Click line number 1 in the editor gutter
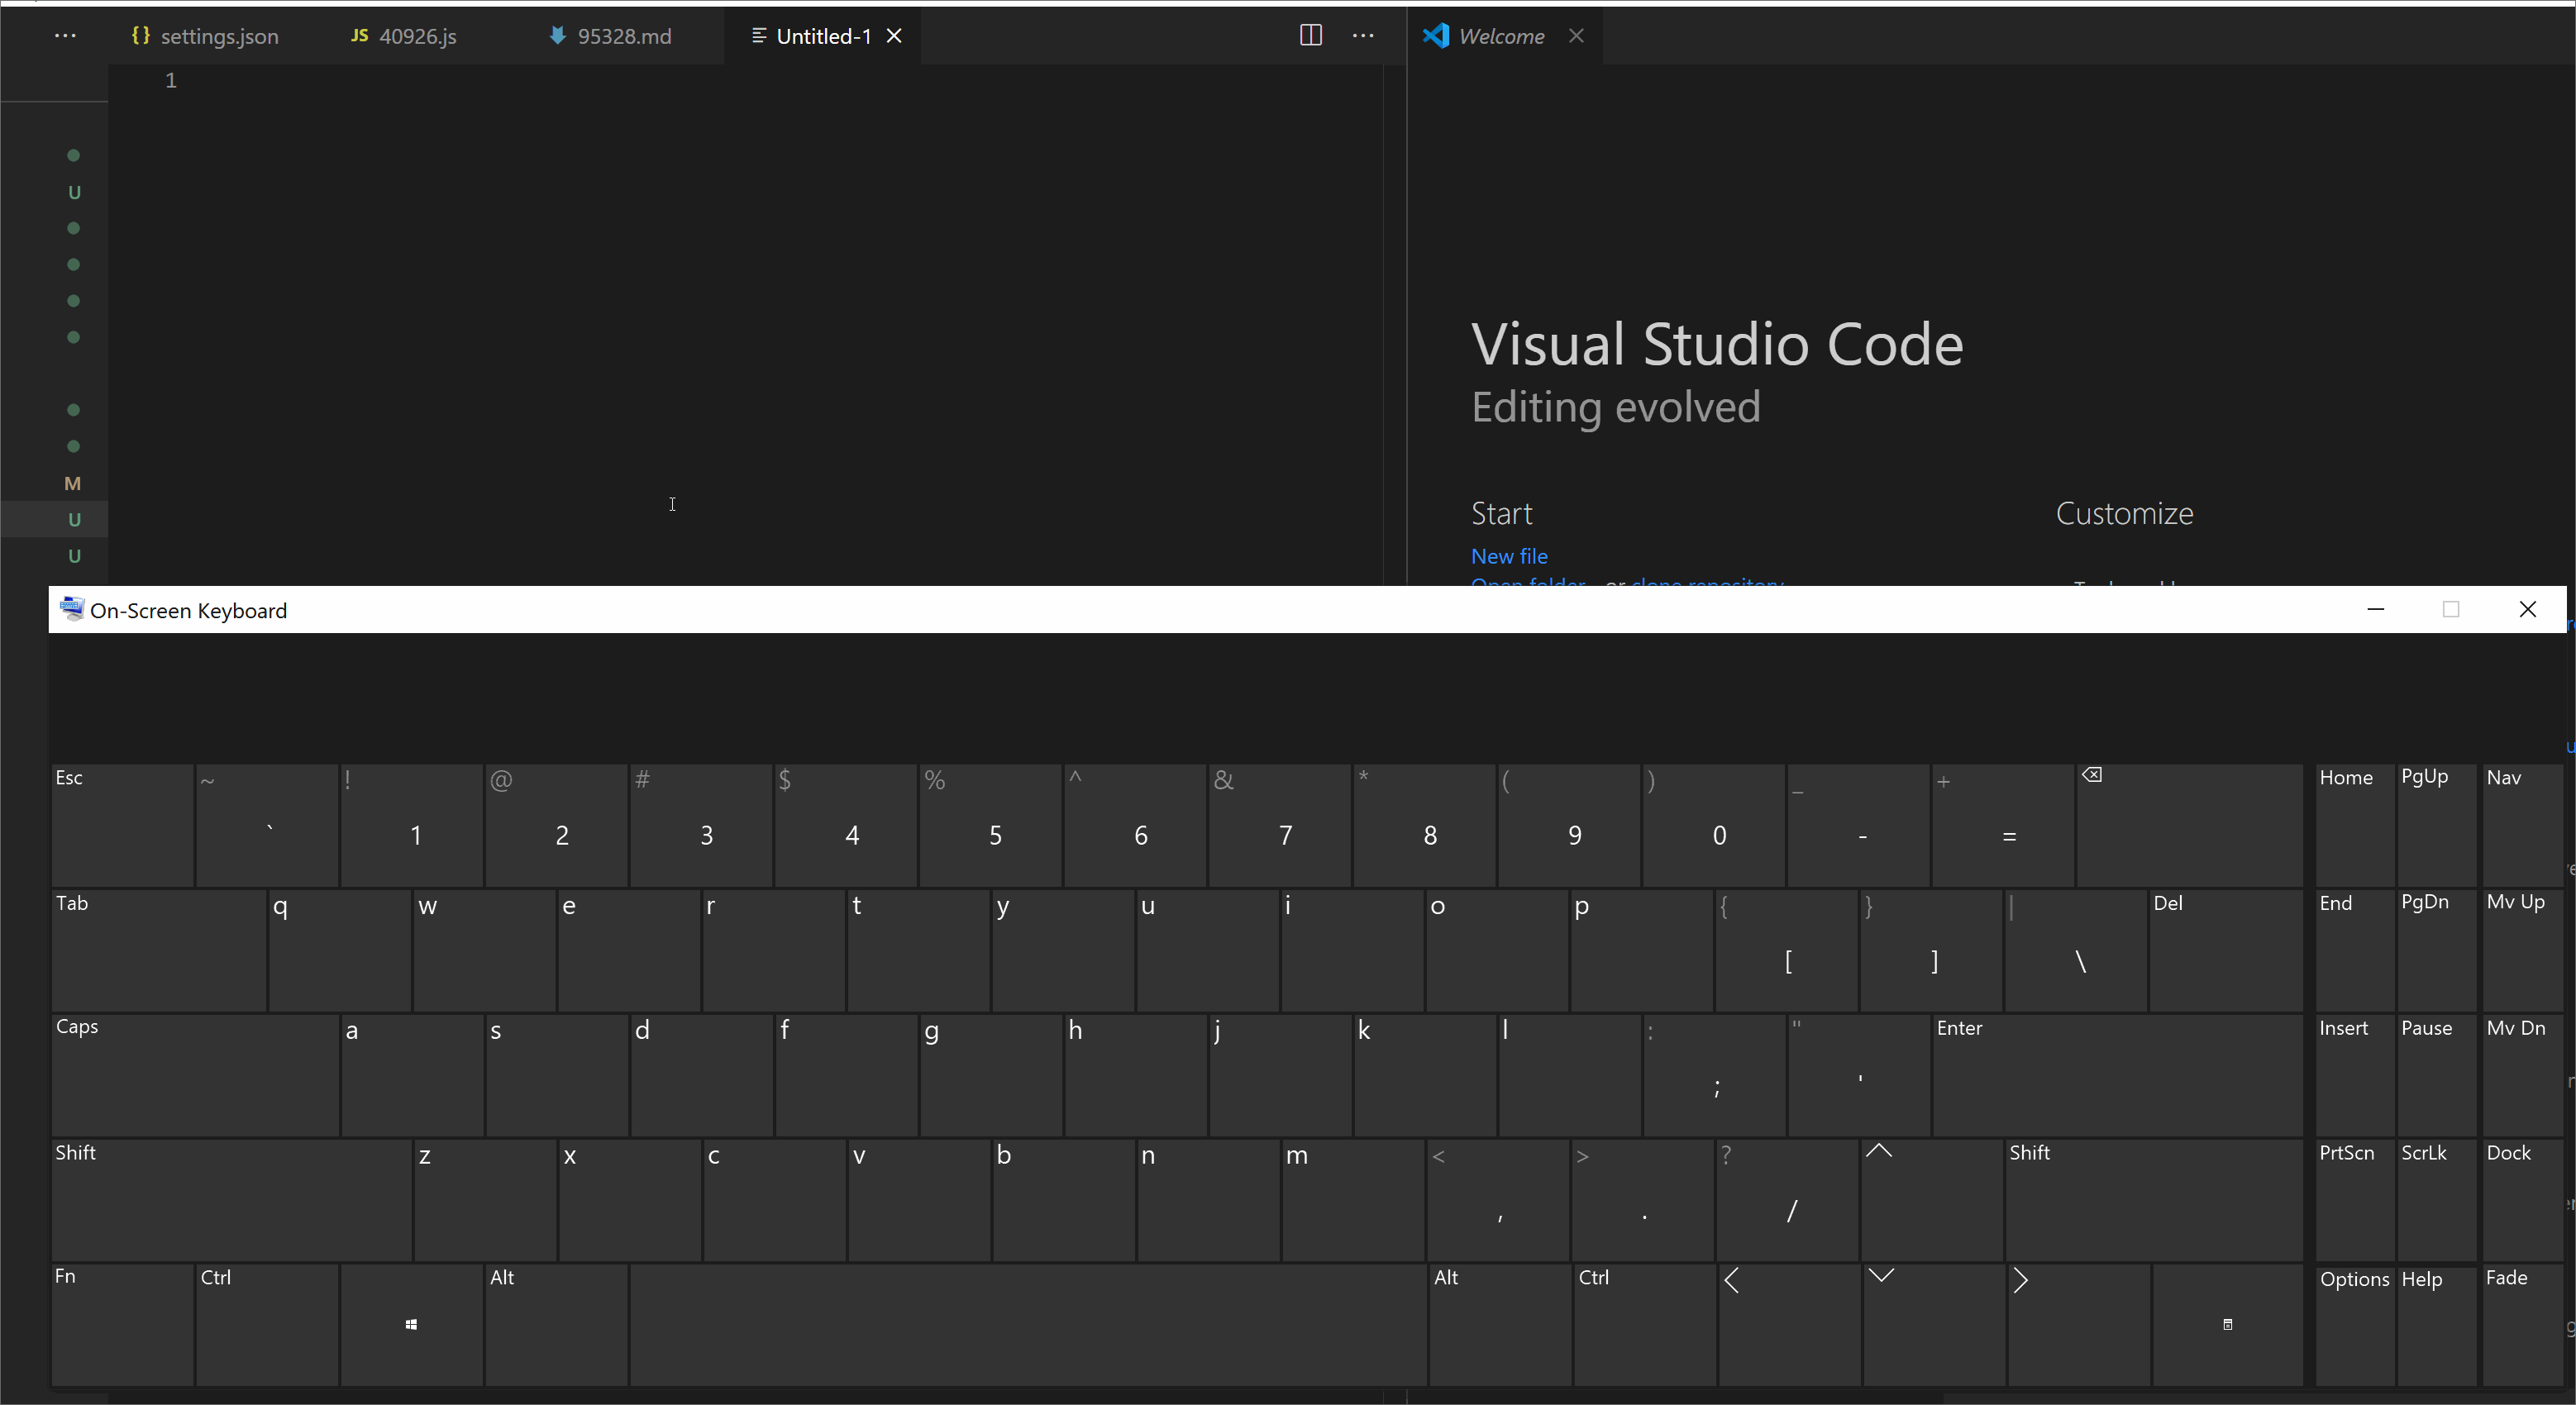Viewport: 2576px width, 1405px height. 171,80
